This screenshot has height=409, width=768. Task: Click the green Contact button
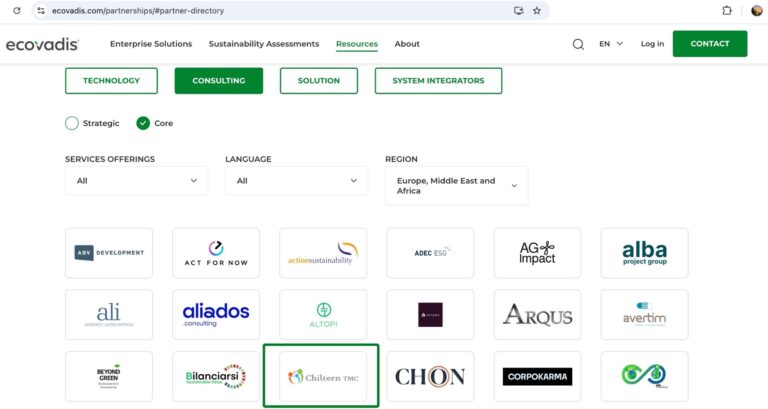point(709,44)
